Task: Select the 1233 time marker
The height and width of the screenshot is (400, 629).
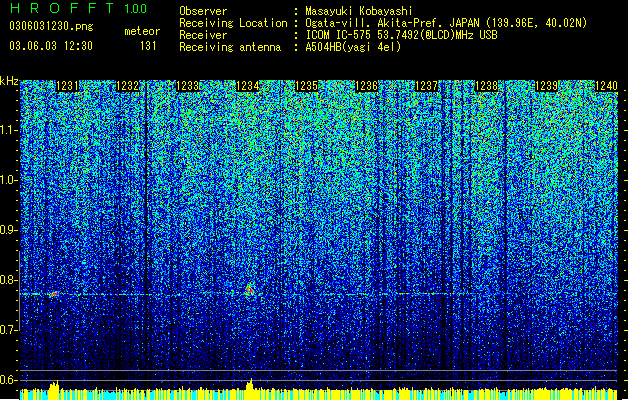Action: pyautogui.click(x=188, y=86)
